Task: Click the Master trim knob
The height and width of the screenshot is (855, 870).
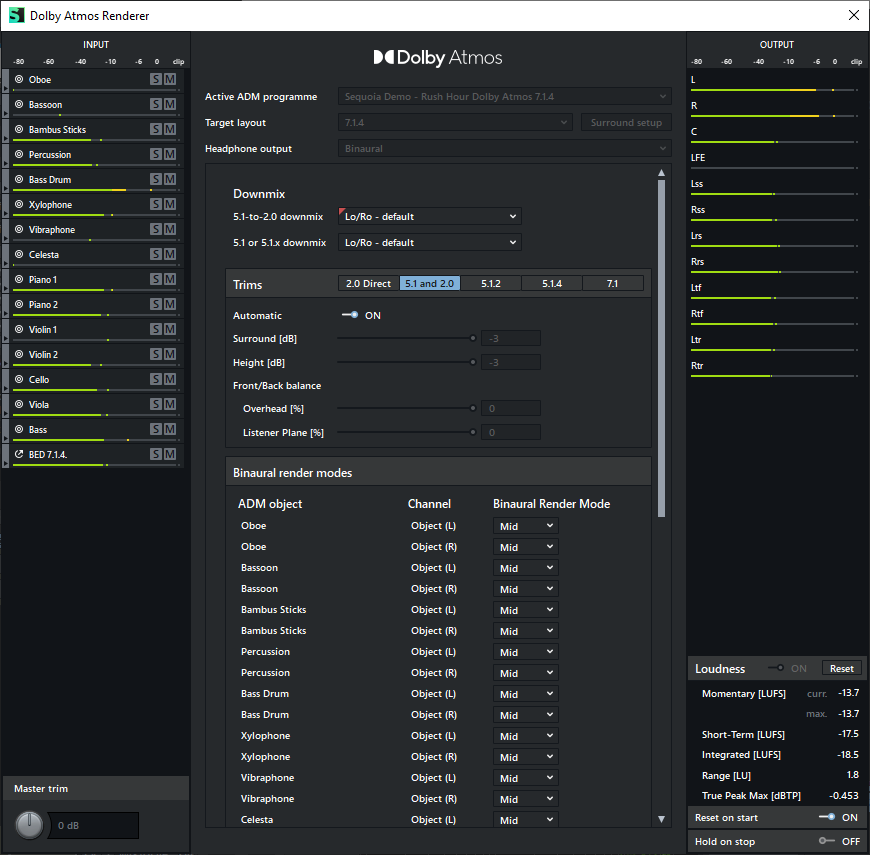Action: click(30, 825)
